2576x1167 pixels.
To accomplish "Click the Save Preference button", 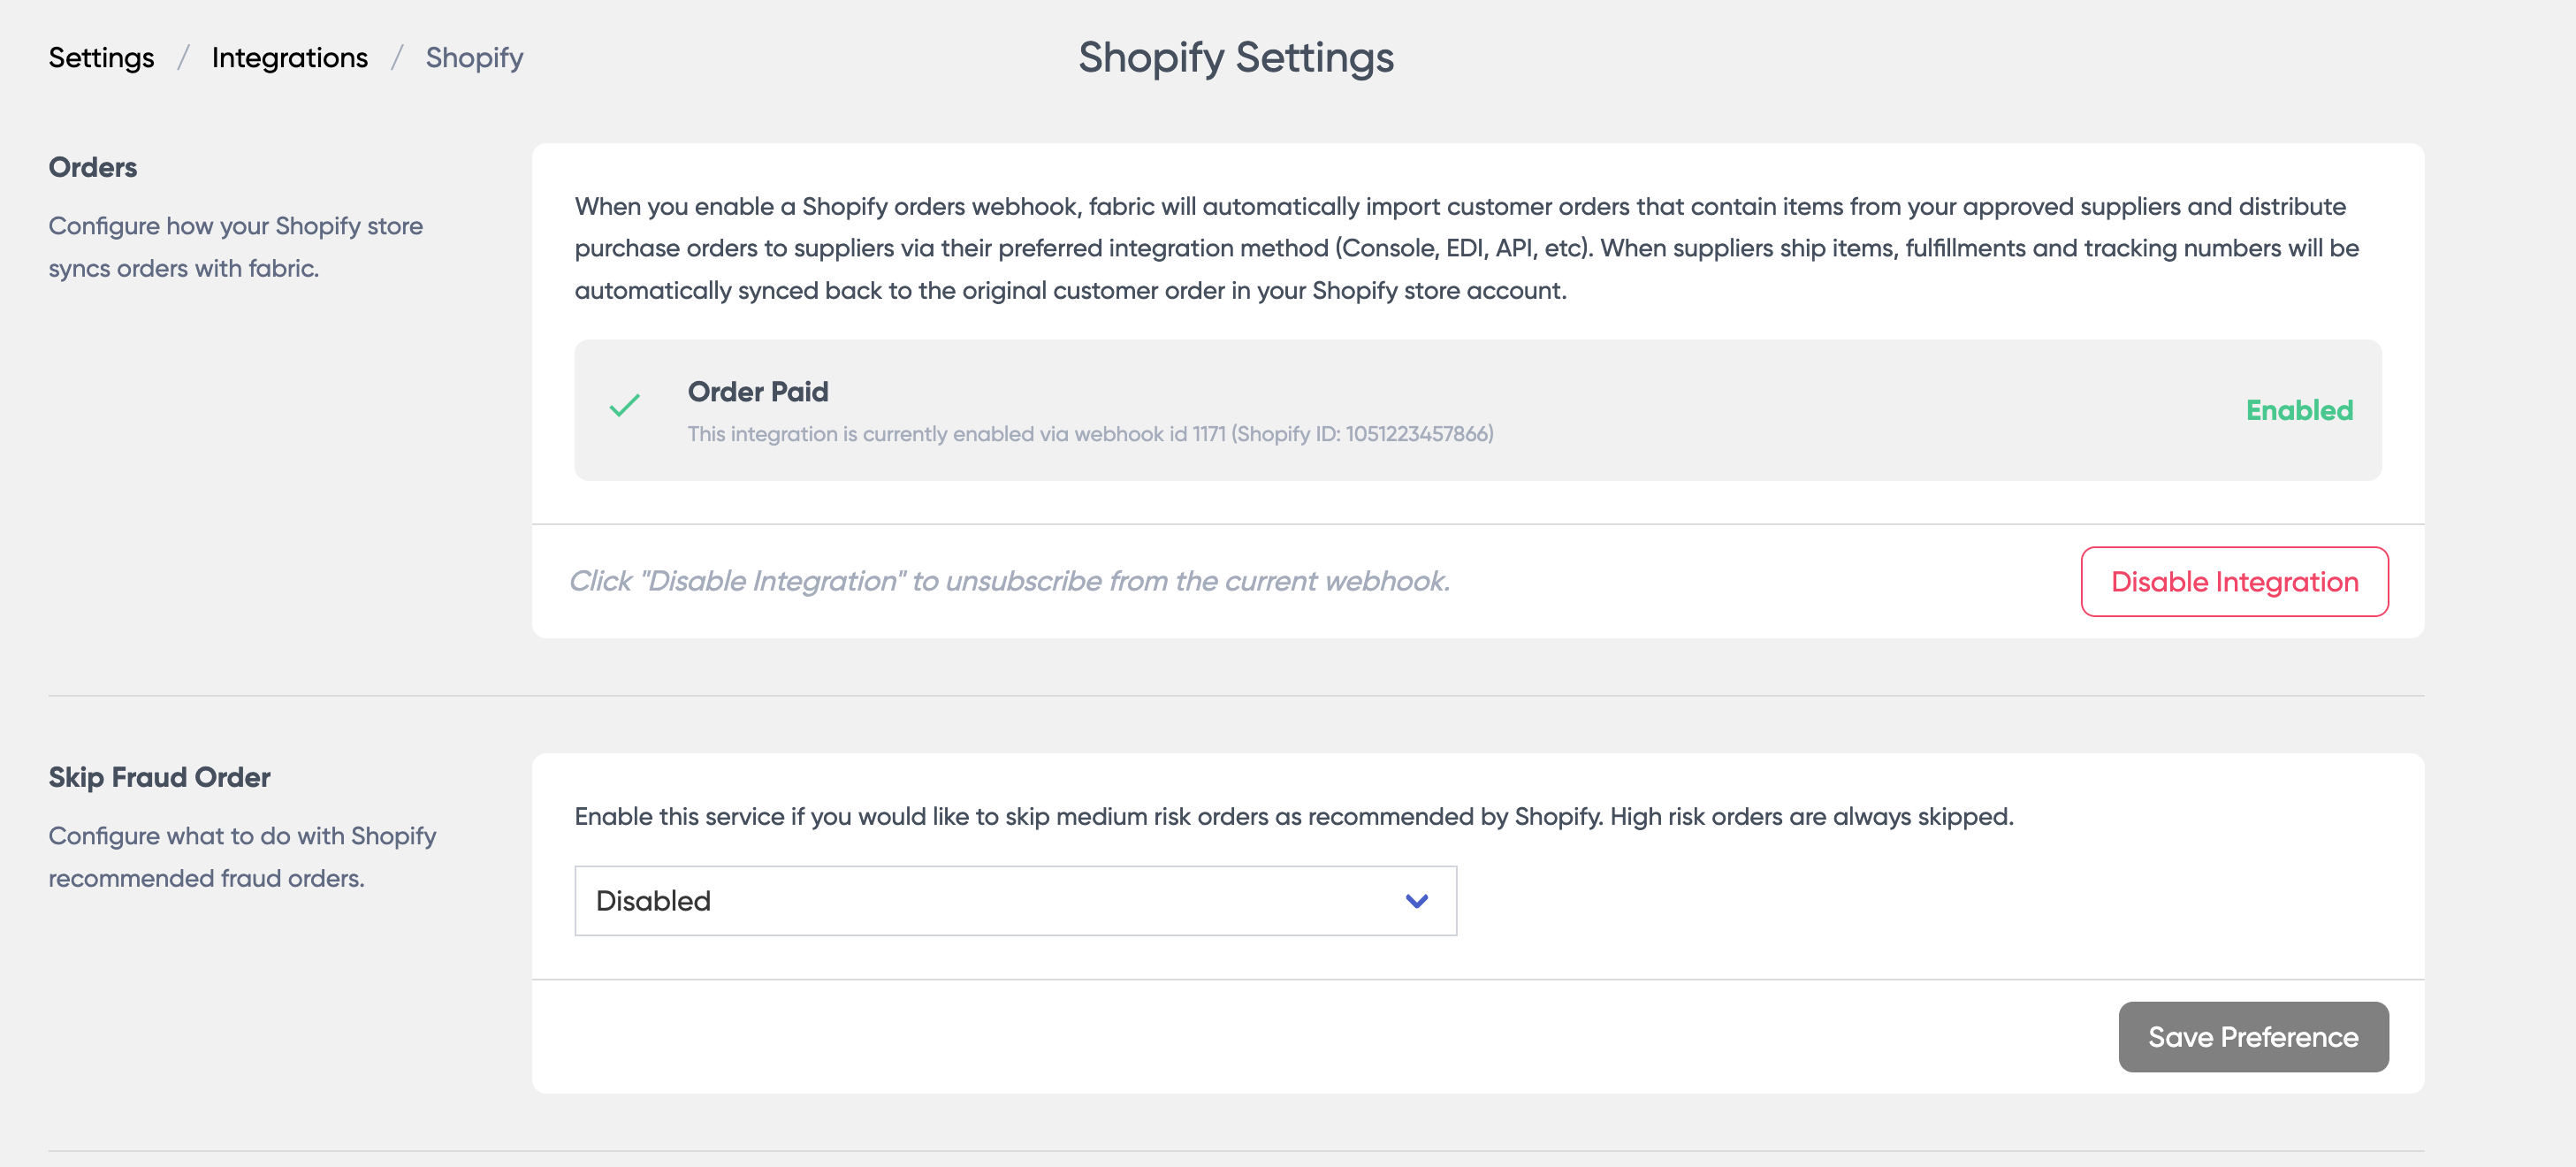I will click(2252, 1037).
